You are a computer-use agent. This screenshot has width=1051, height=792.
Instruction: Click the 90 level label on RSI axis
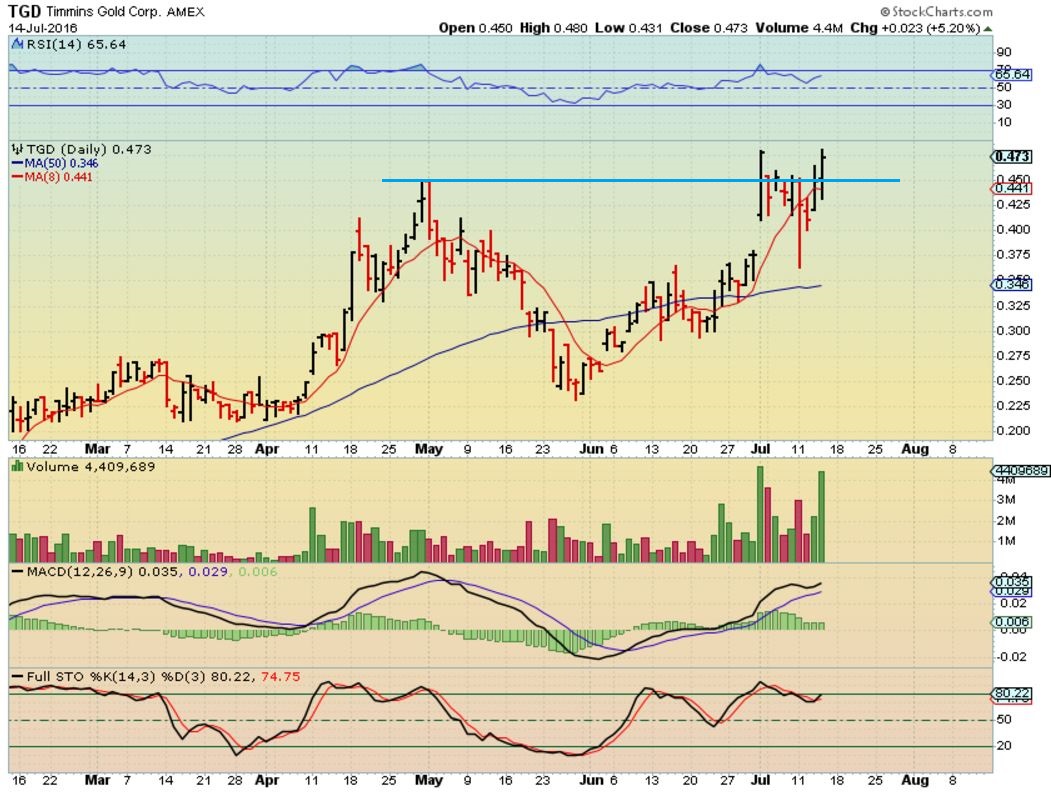click(1004, 52)
